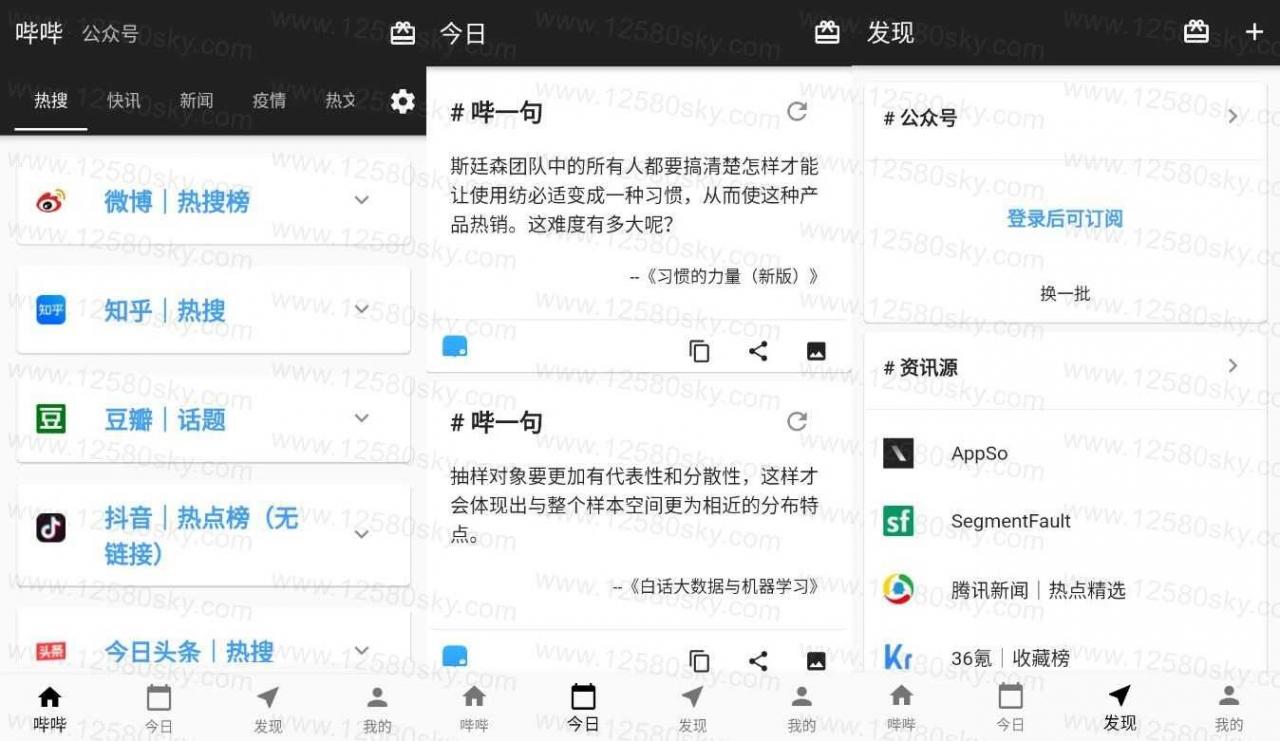Image resolution: width=1280 pixels, height=741 pixels.
Task: Switch to the 疫情 tab
Action: 269,100
